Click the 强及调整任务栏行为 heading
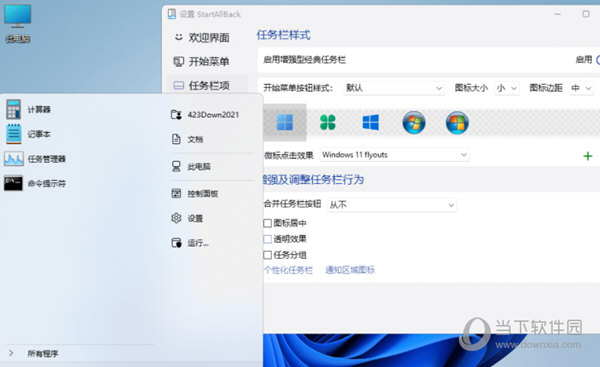Image resolution: width=600 pixels, height=367 pixels. point(313,179)
